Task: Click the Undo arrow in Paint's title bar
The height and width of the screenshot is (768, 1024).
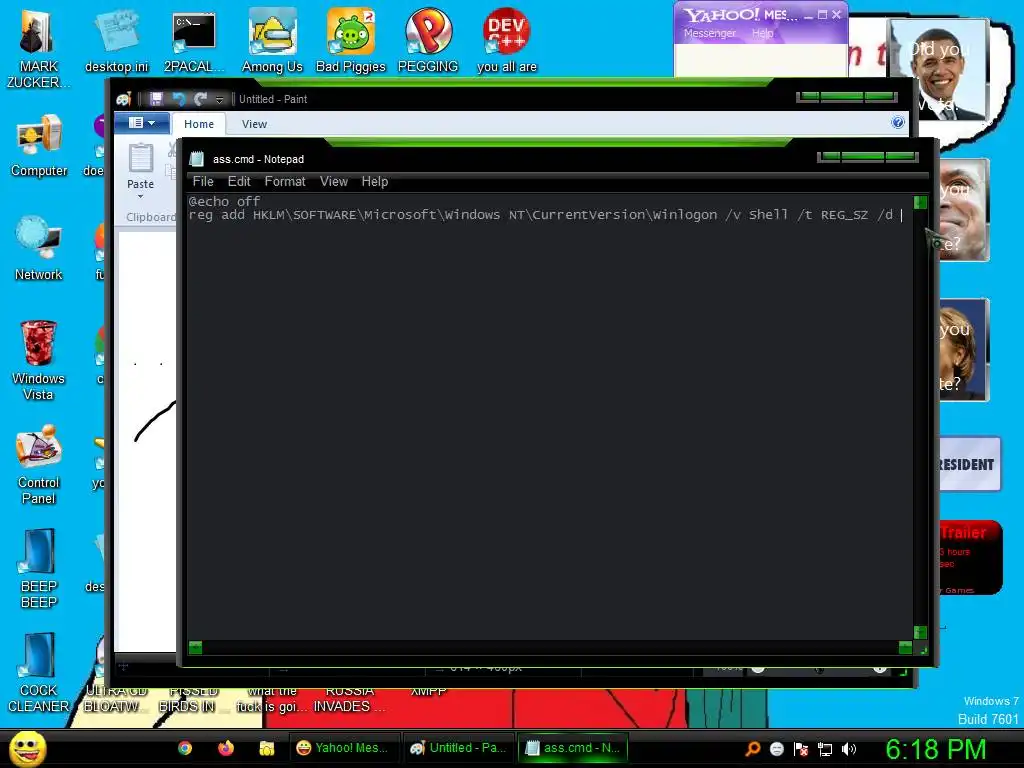Action: pos(178,99)
